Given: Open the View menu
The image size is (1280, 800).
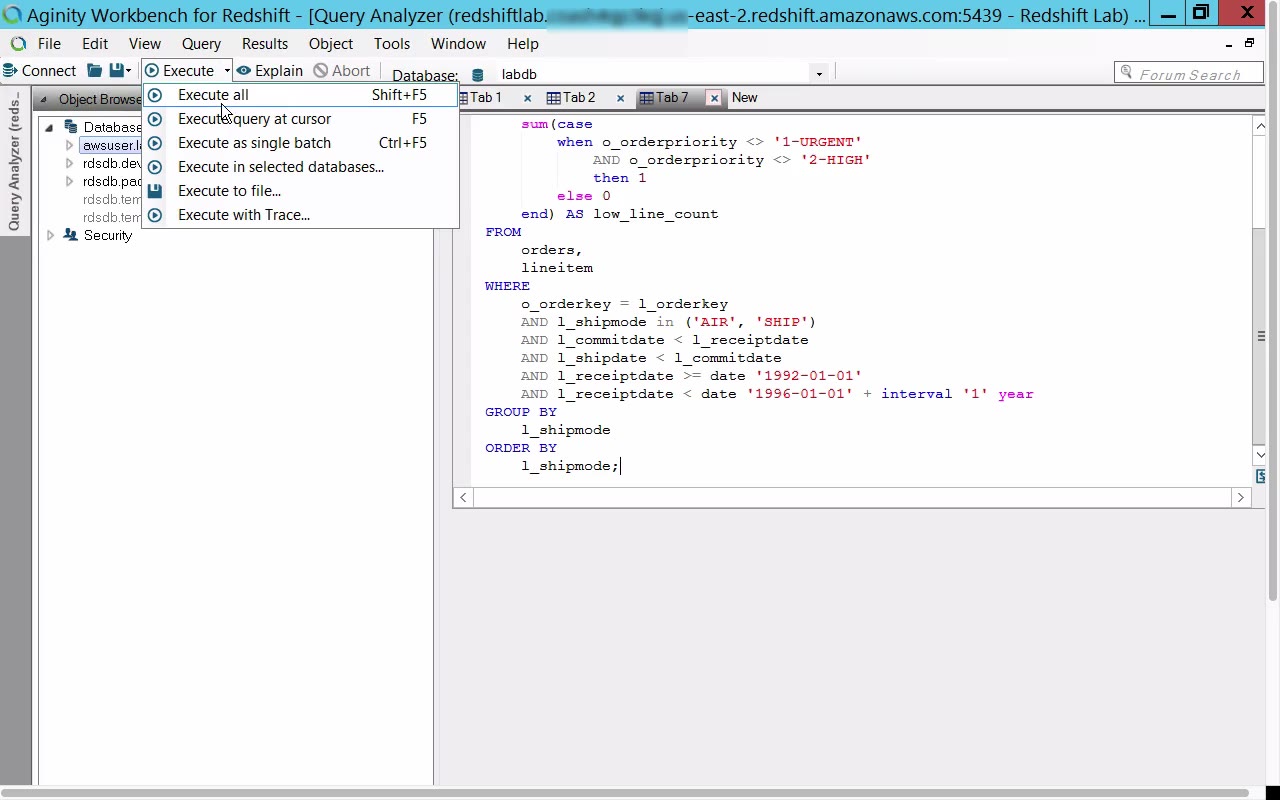Looking at the screenshot, I should (145, 44).
